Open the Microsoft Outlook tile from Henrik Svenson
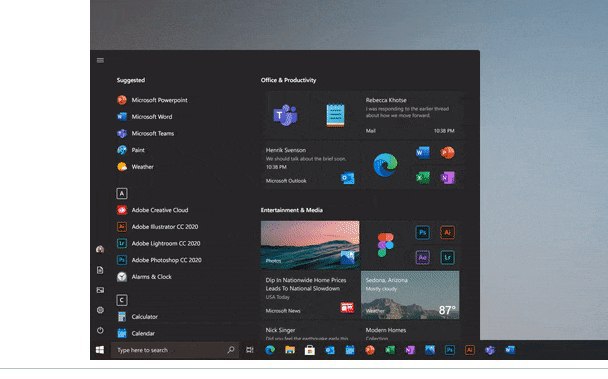This screenshot has width=608, height=379. [310, 165]
